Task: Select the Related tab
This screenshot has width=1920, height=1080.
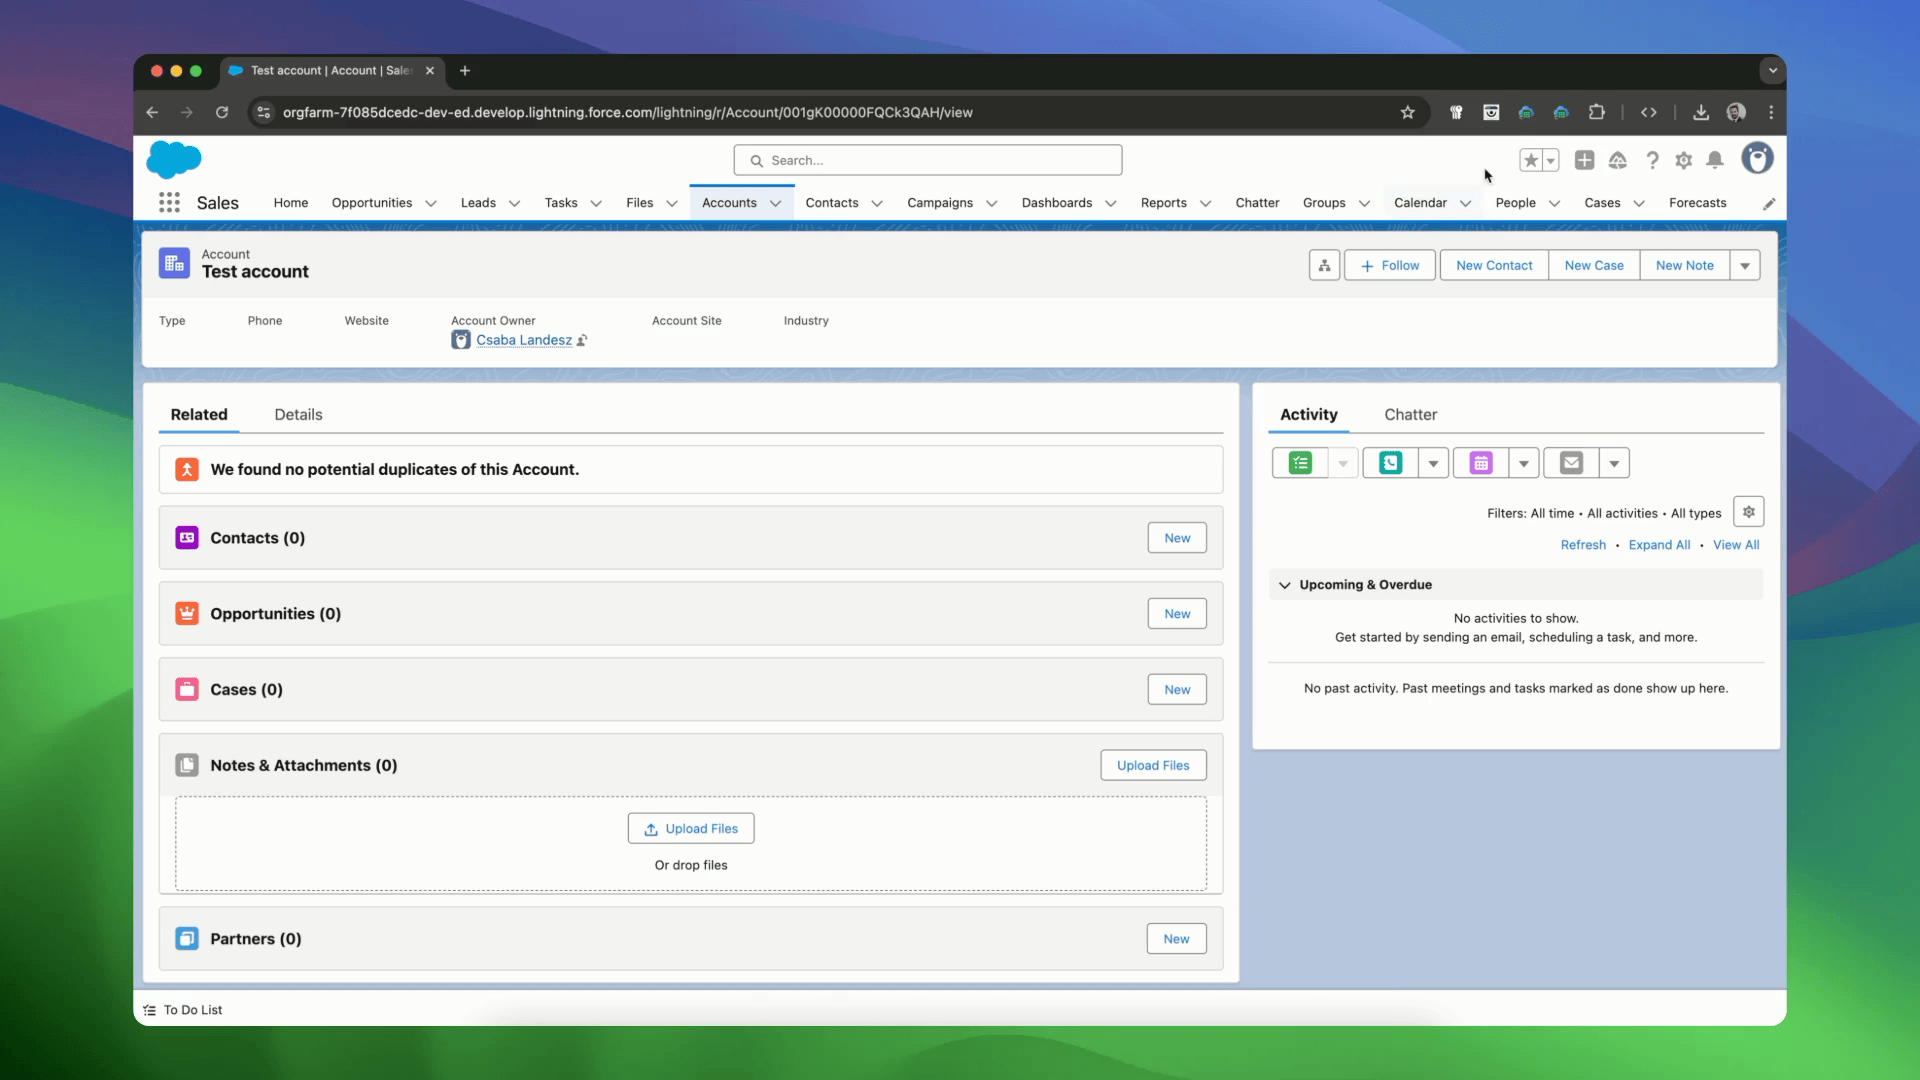Action: click(x=199, y=414)
